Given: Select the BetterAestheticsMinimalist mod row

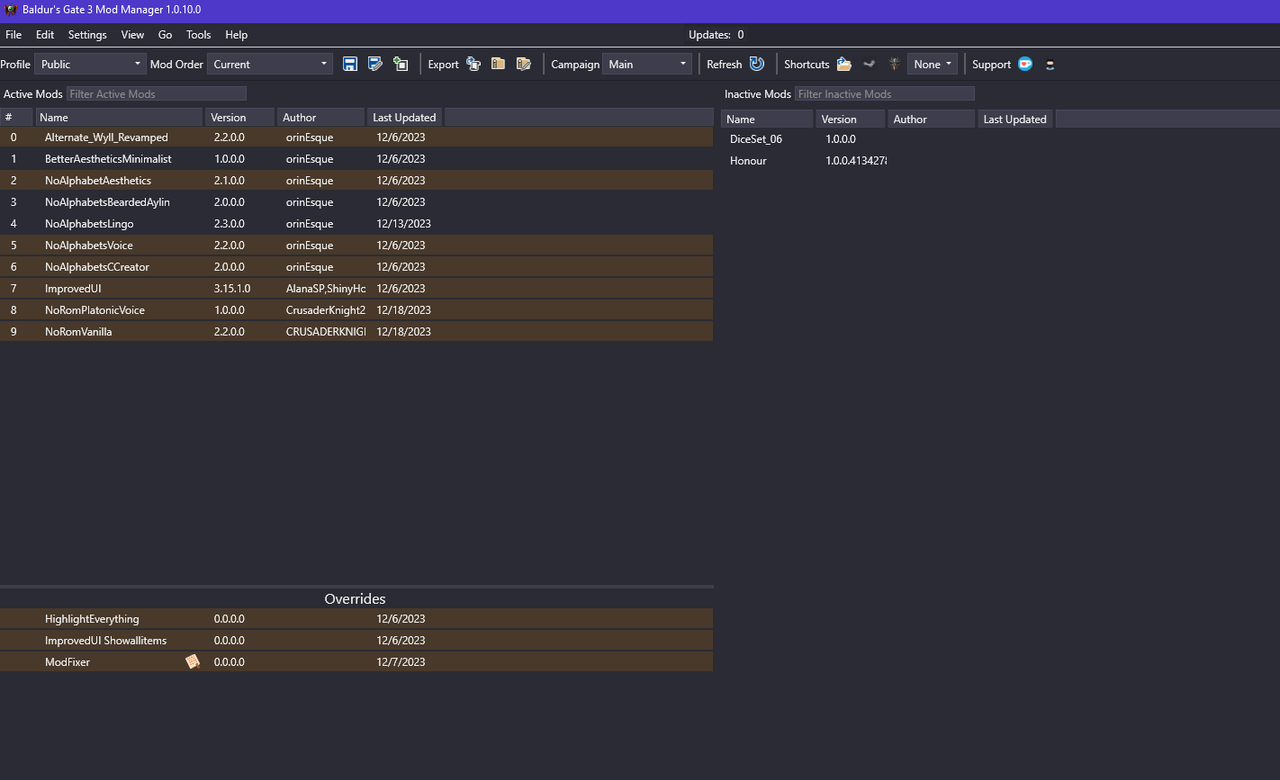Looking at the screenshot, I should [356, 159].
